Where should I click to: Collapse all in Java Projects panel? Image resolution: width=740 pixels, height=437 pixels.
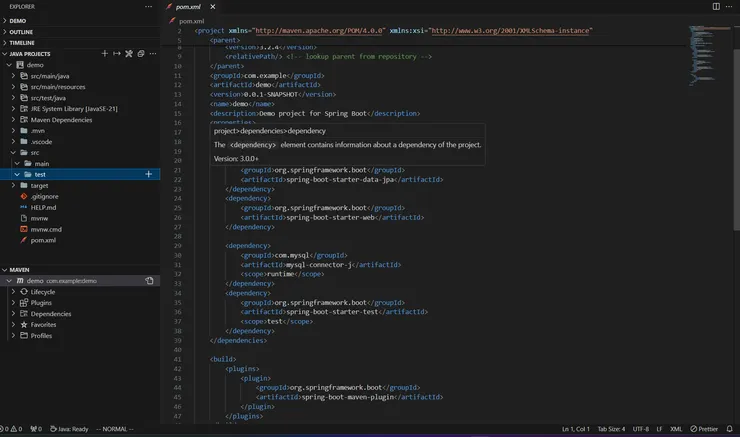coord(141,53)
